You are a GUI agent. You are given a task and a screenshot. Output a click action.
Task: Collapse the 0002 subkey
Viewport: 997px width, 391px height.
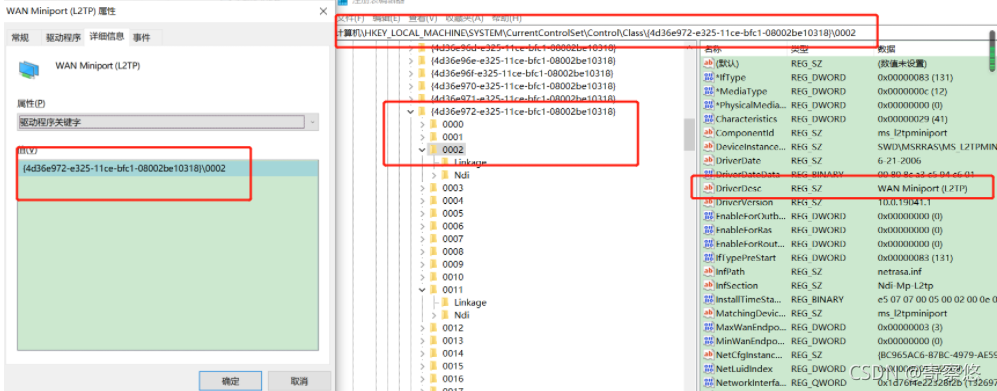coord(423,150)
